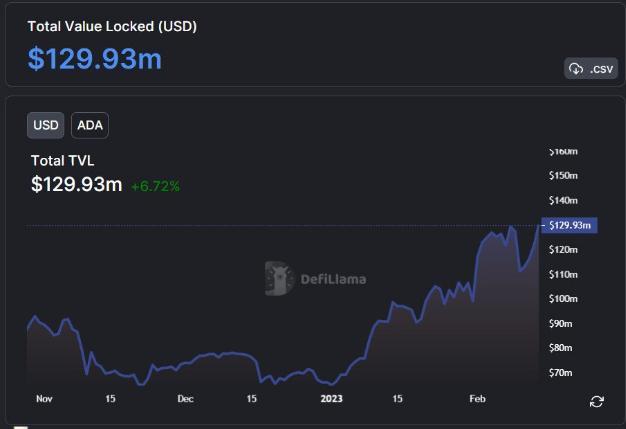The image size is (626, 429).
Task: Click the +6.72% change indicator
Action: [155, 186]
